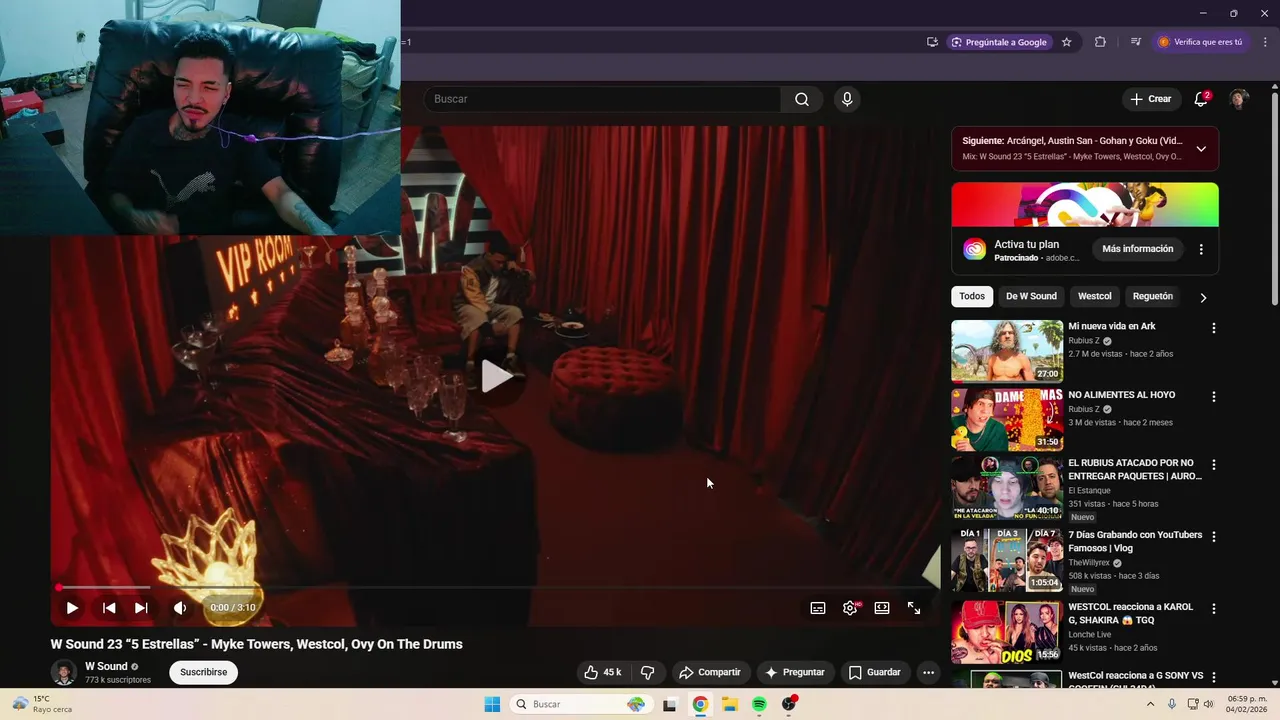Open options for Mi nueva vida en Ark

1214,328
